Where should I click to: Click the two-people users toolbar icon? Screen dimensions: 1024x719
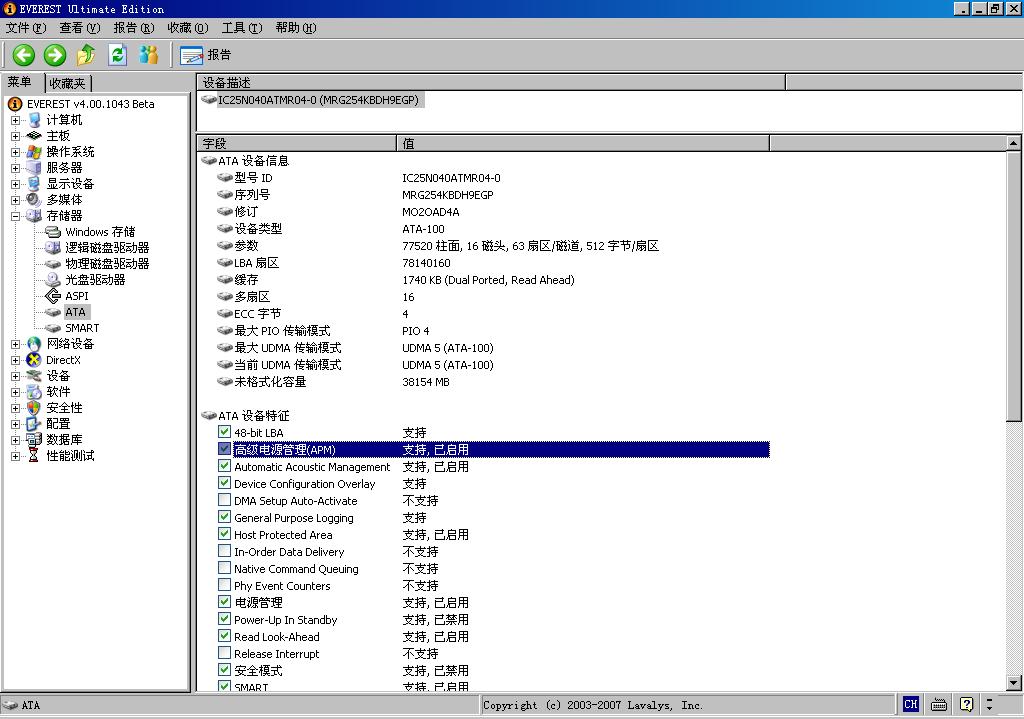[149, 55]
